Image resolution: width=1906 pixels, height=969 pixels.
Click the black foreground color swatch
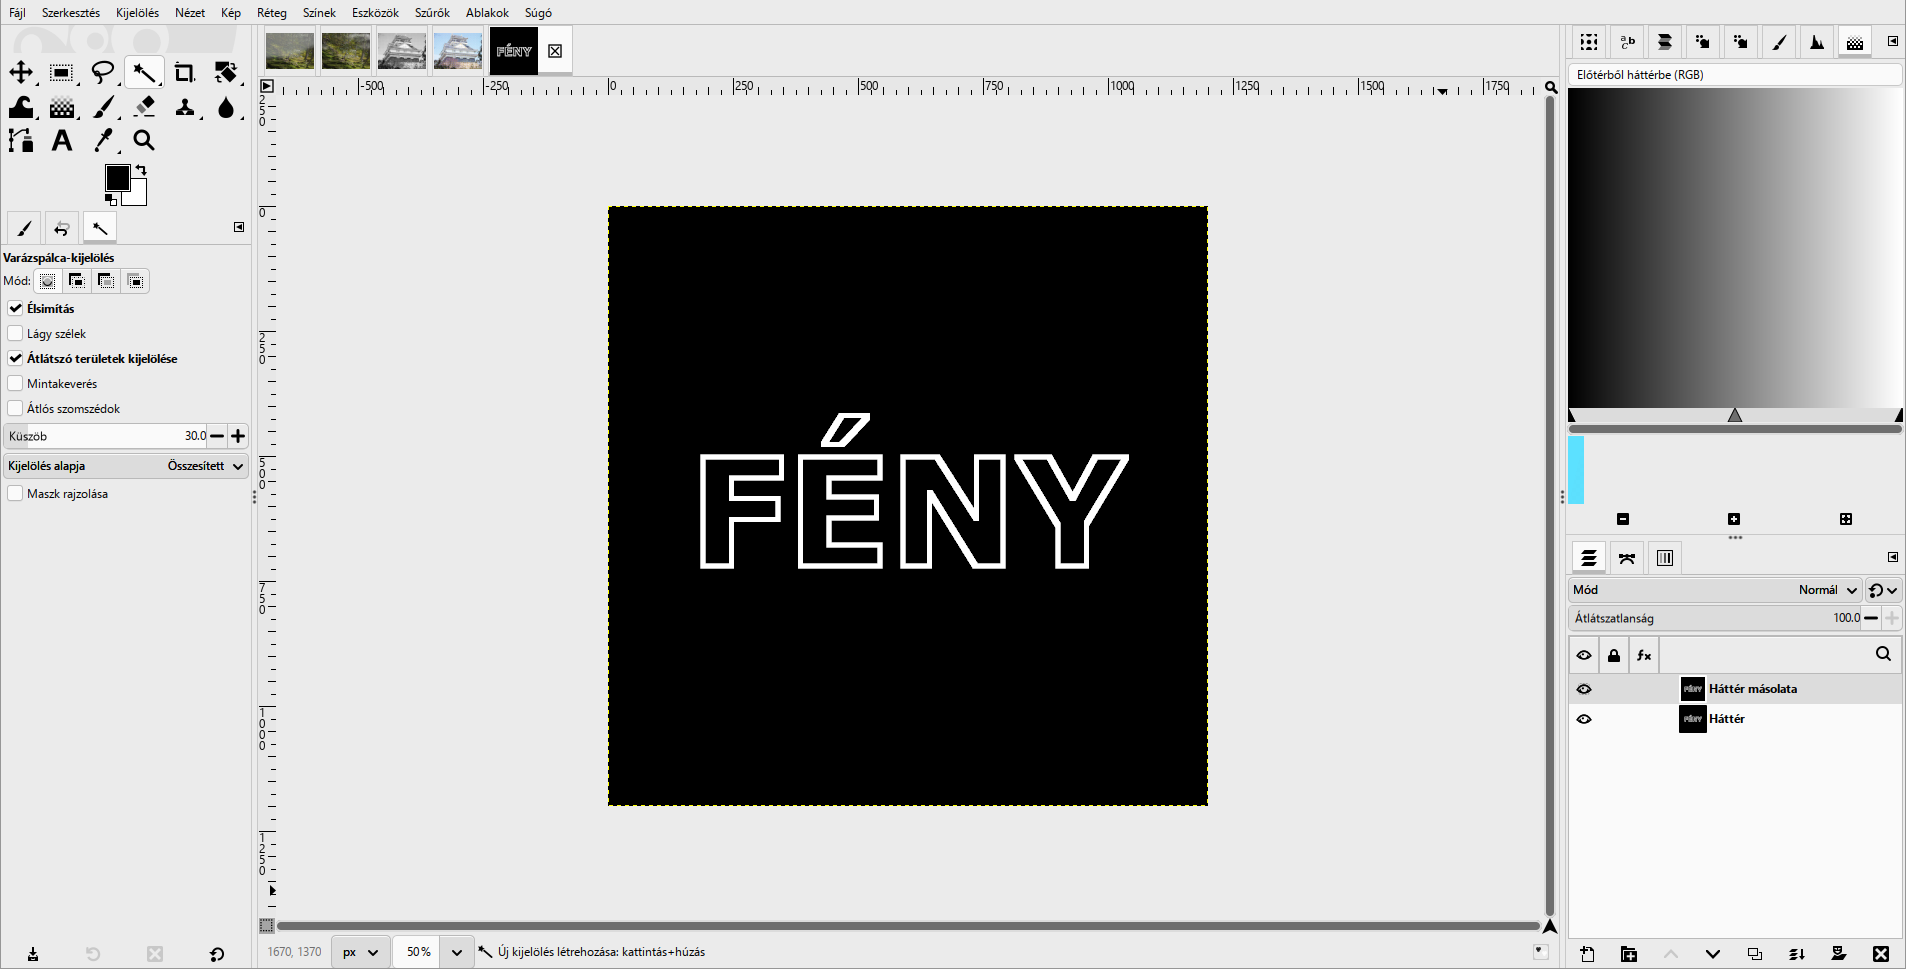point(117,178)
